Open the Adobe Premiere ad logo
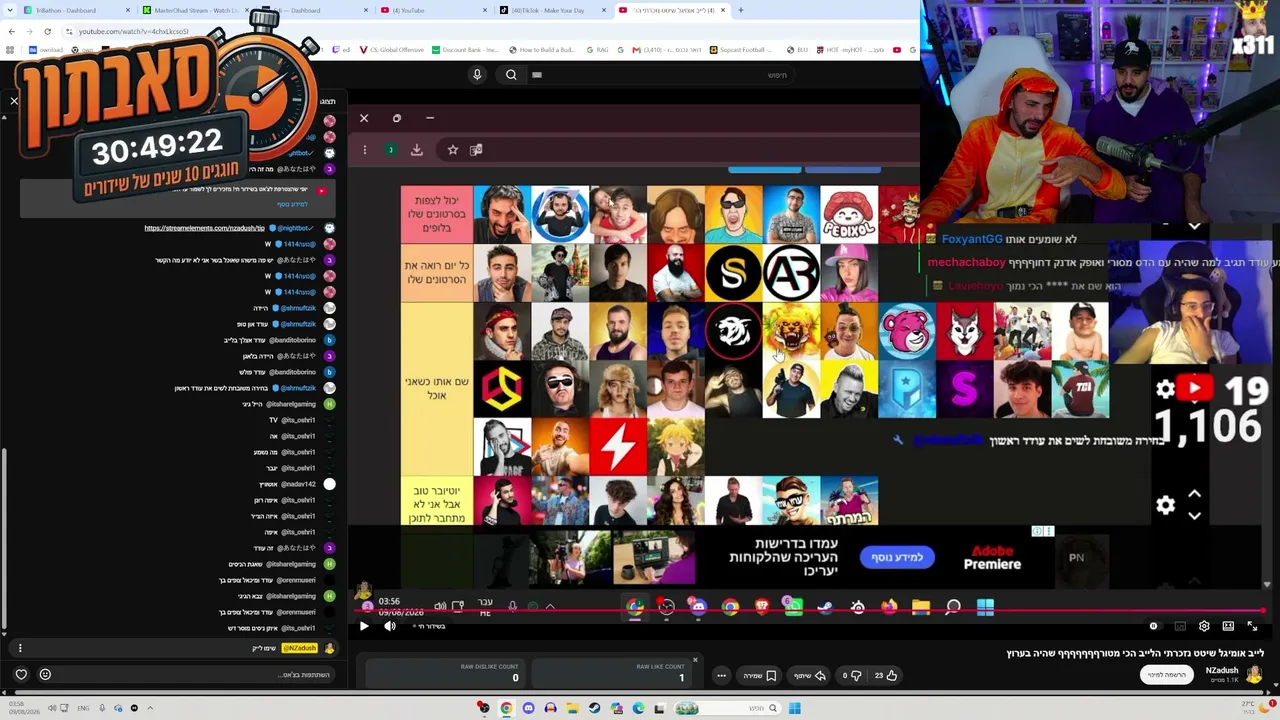This screenshot has width=1280, height=720. 992,557
